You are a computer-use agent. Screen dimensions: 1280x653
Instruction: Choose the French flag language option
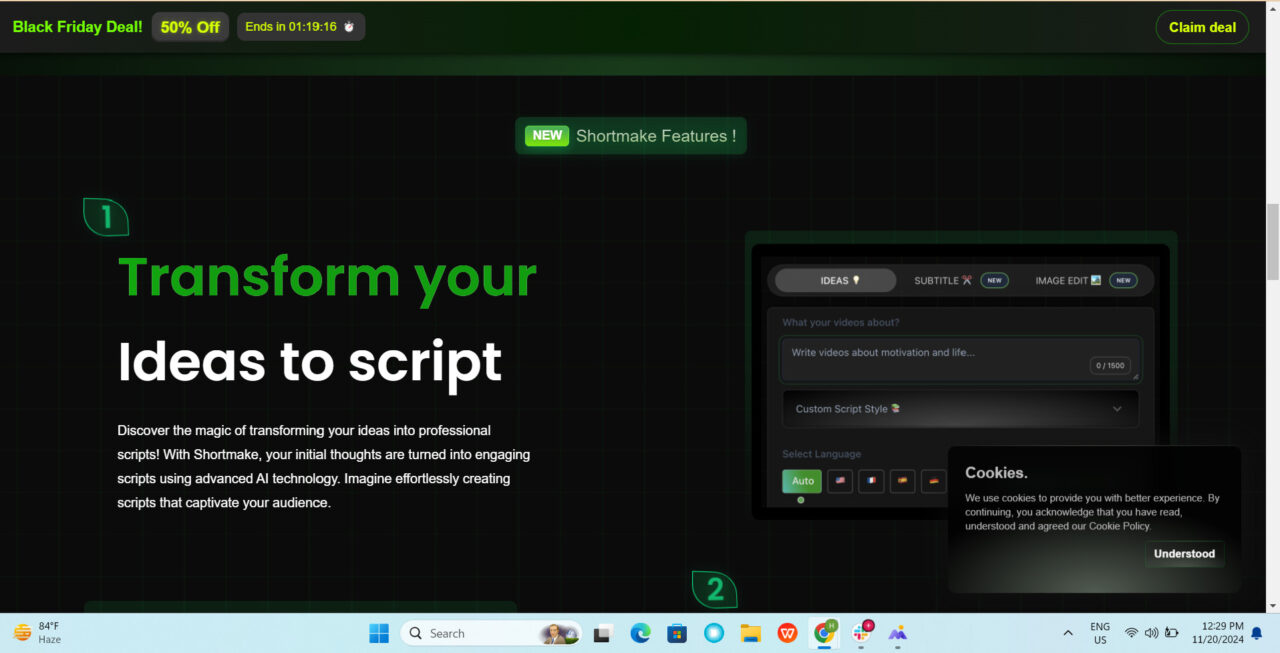coord(871,481)
